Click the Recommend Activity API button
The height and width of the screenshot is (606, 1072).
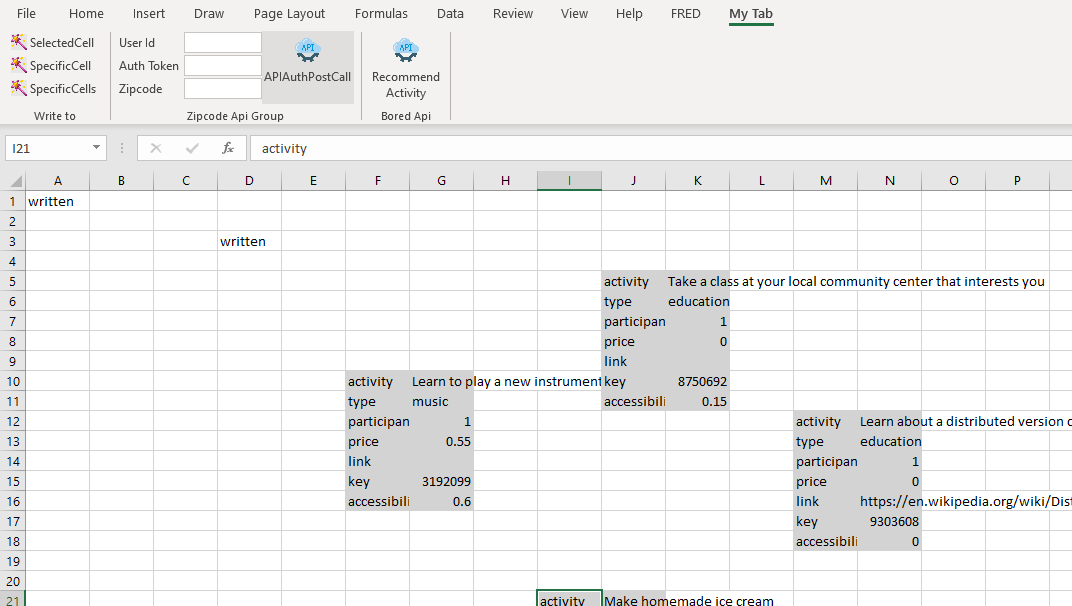click(x=405, y=68)
